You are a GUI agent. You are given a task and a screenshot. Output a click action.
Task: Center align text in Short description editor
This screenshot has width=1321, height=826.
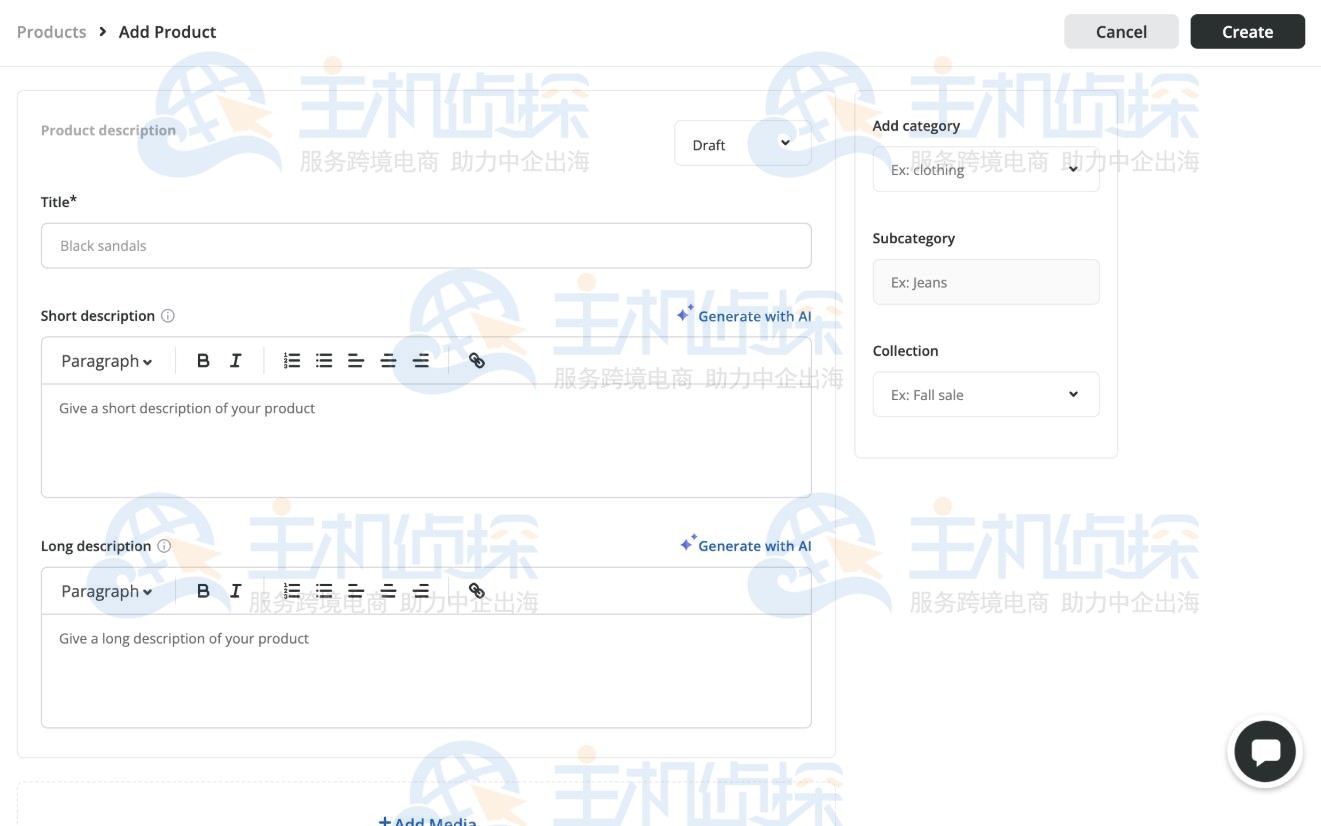388,361
